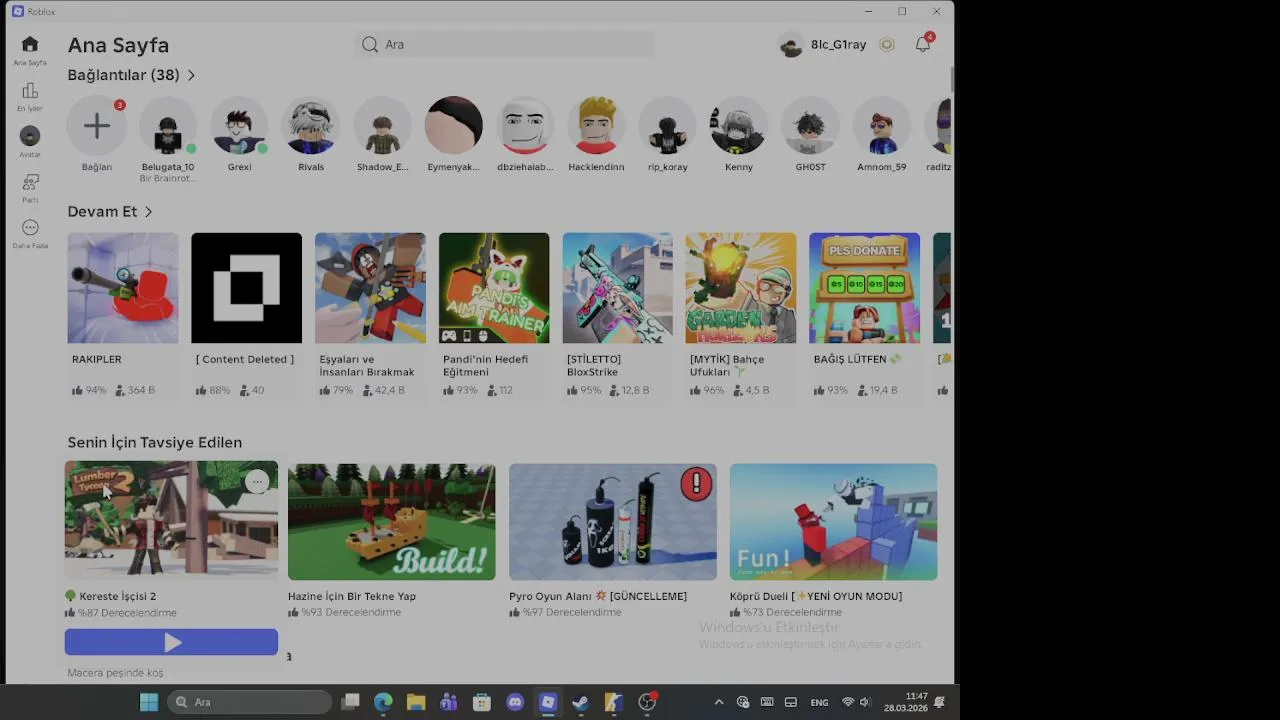The width and height of the screenshot is (1280, 720).
Task: Click the volume icon in system tray
Action: pyautogui.click(x=865, y=702)
